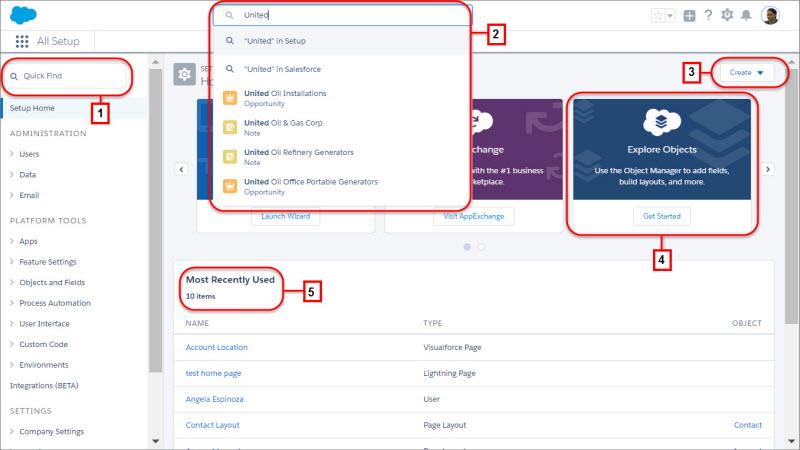Select the first carousel page dot
800x450 pixels.
[467, 247]
